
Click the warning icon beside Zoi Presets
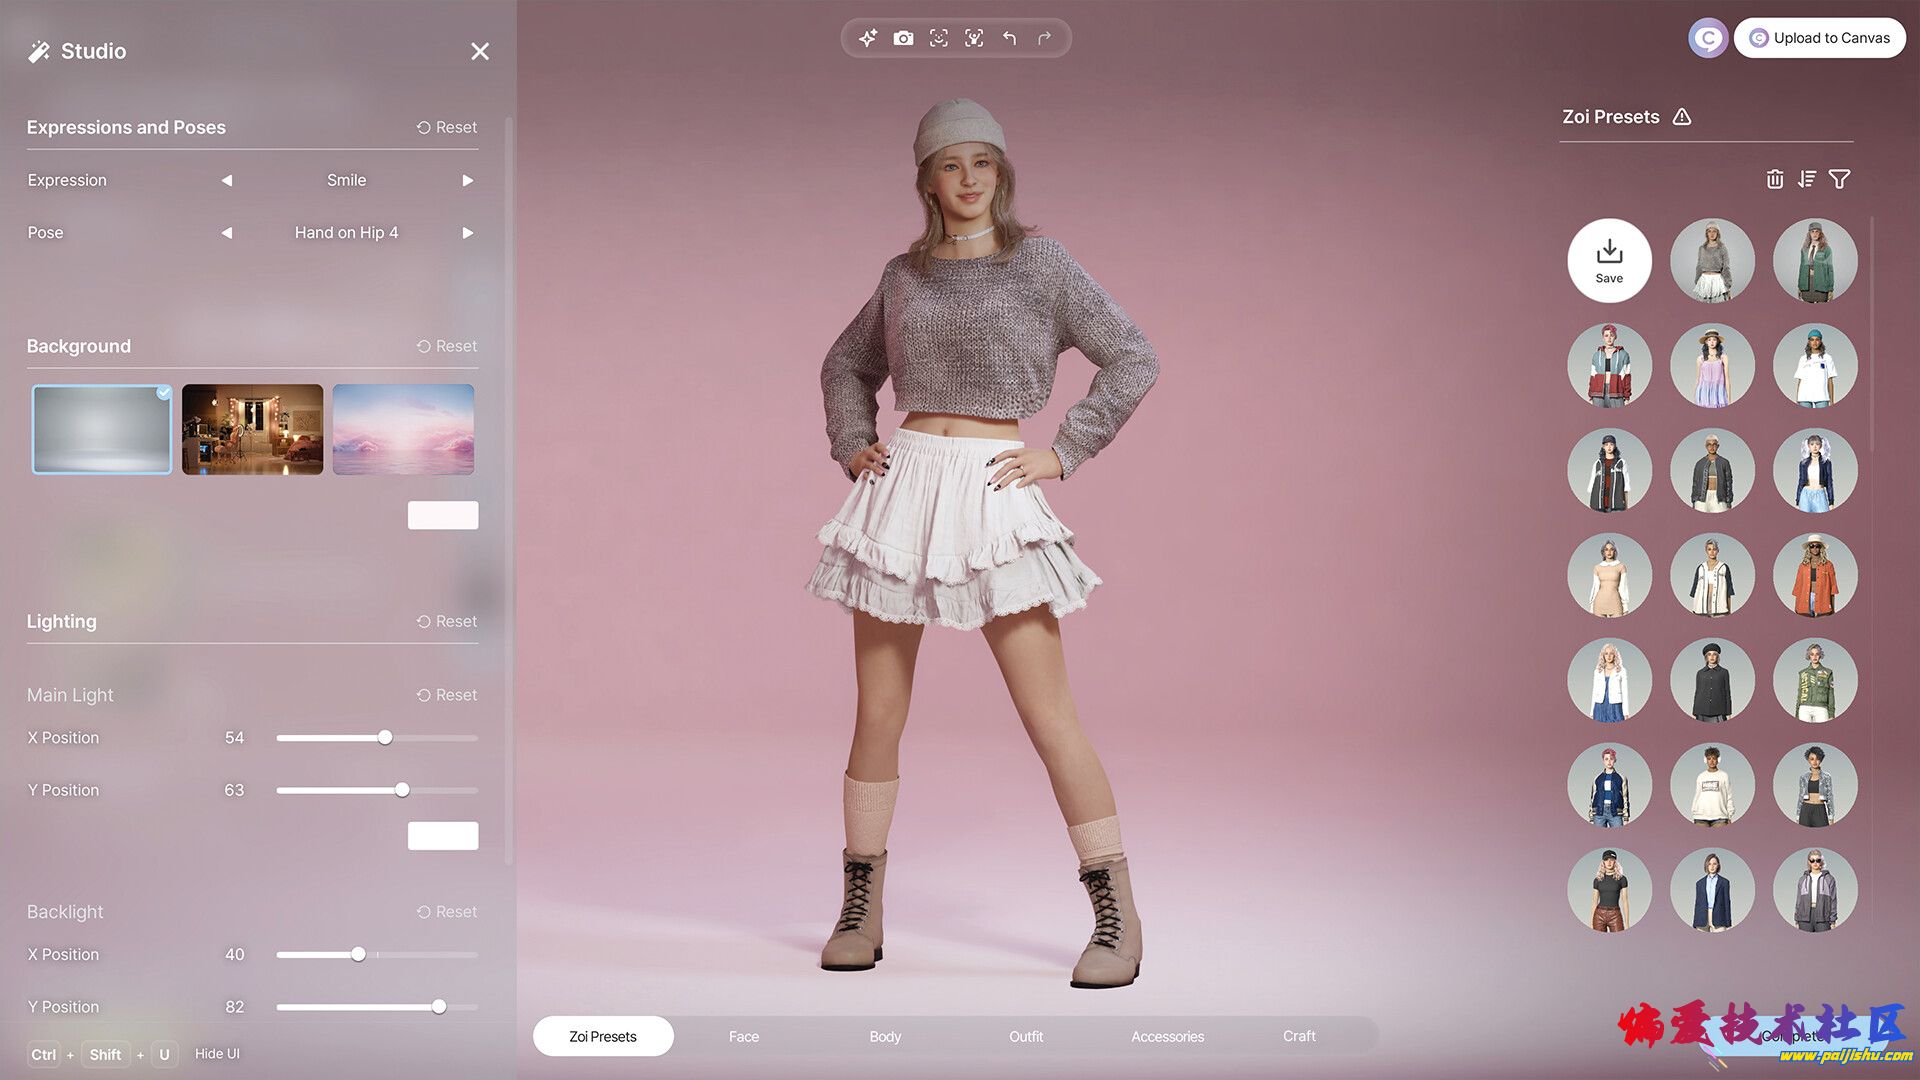1682,117
